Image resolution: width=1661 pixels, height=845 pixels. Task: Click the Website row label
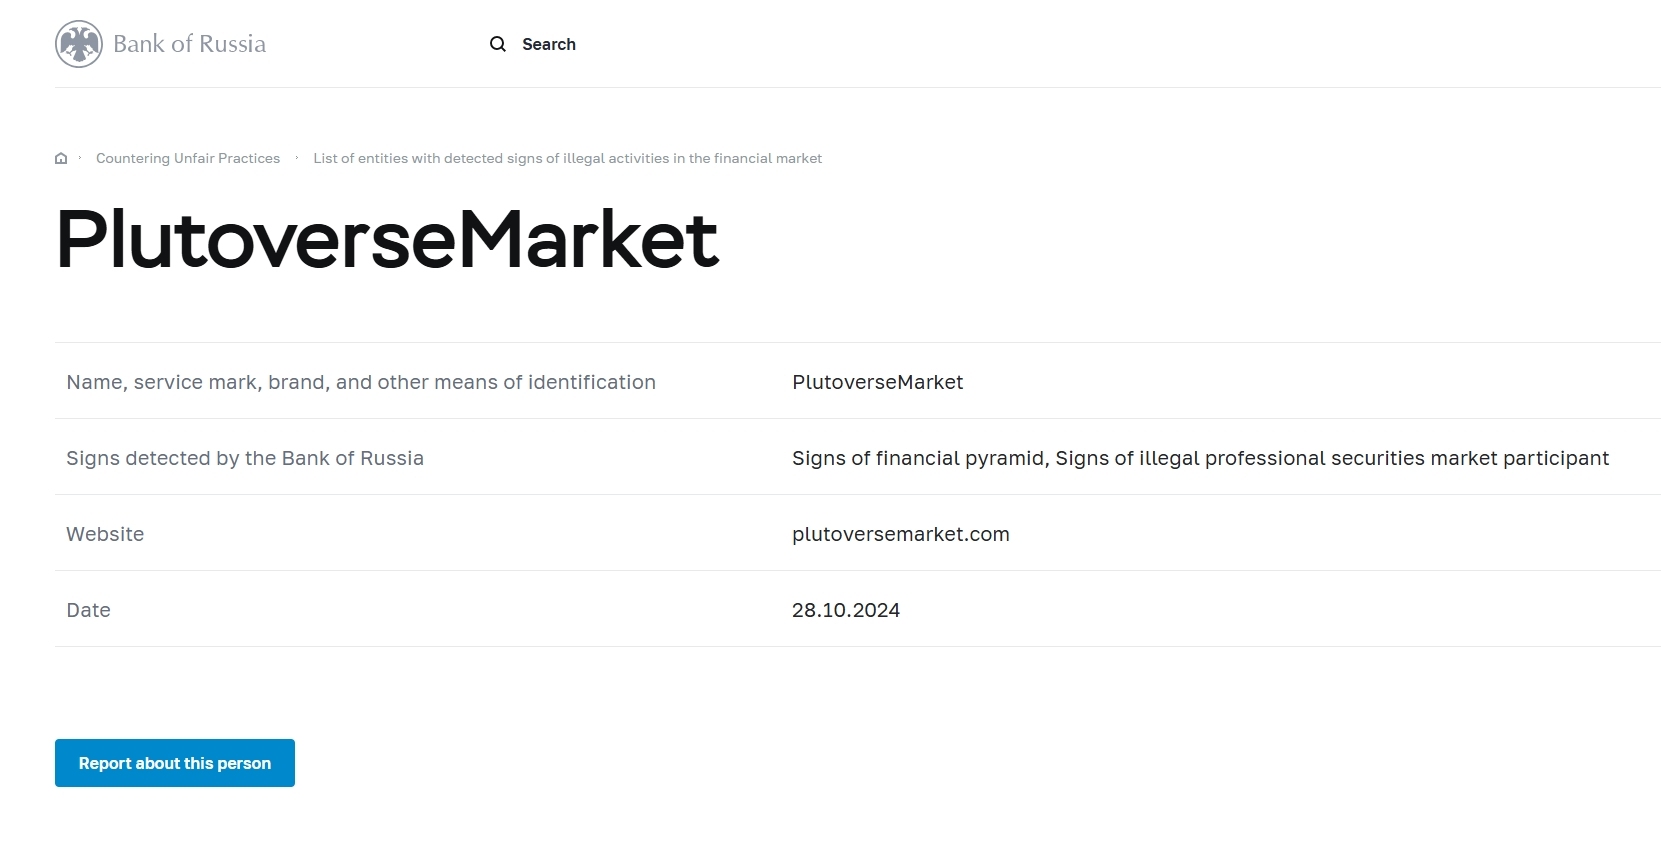[105, 534]
